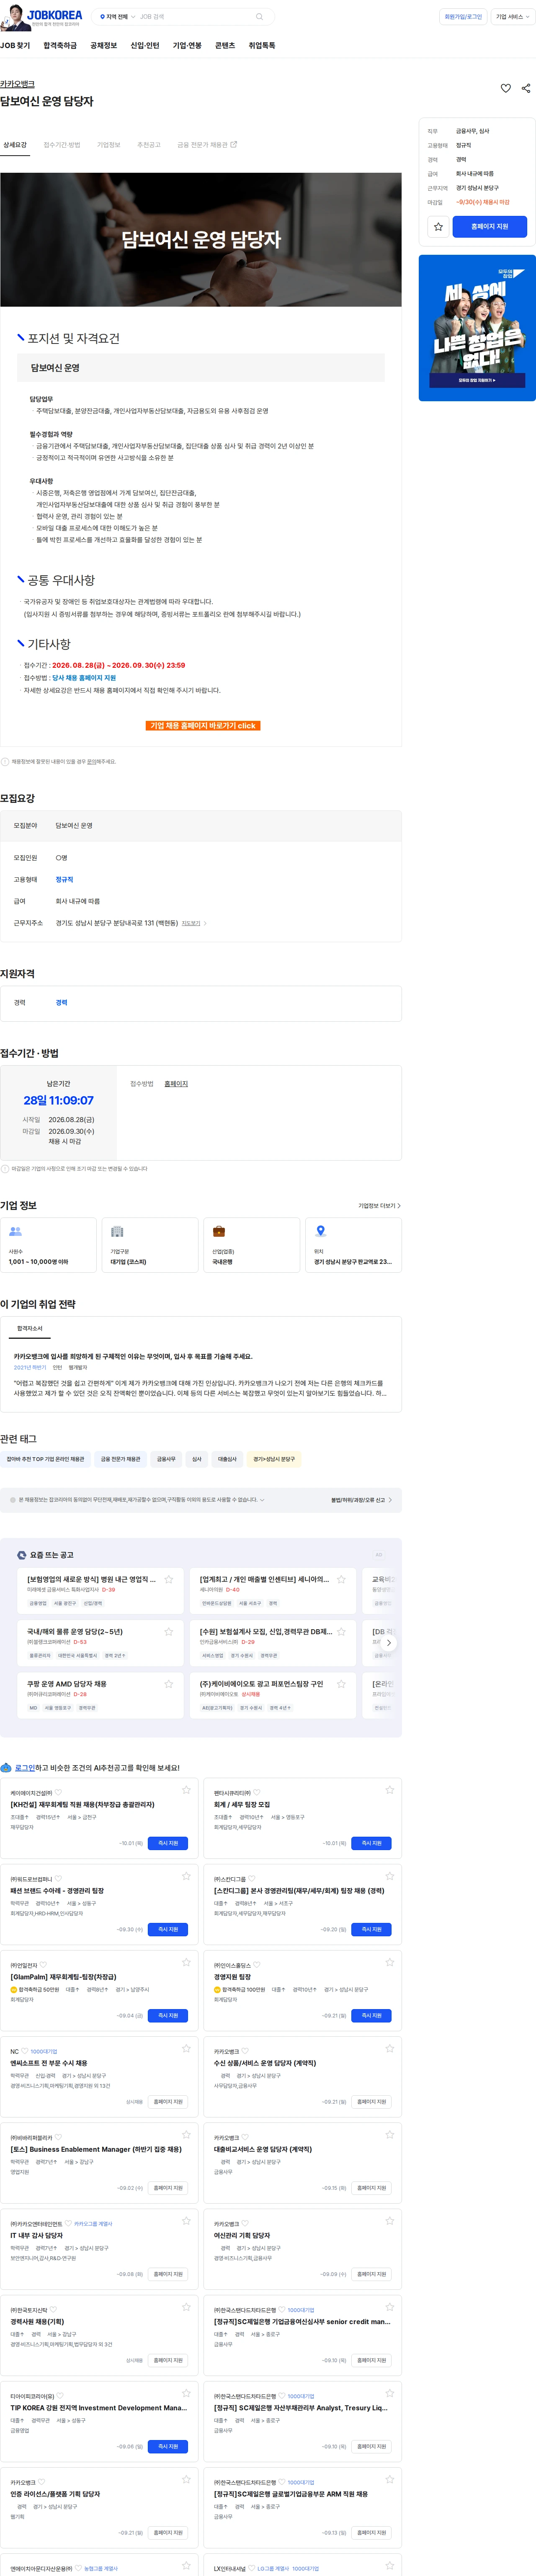Star the 패션 브랜드 수아레 posting
The height and width of the screenshot is (2576, 536).
pos(186,1876)
